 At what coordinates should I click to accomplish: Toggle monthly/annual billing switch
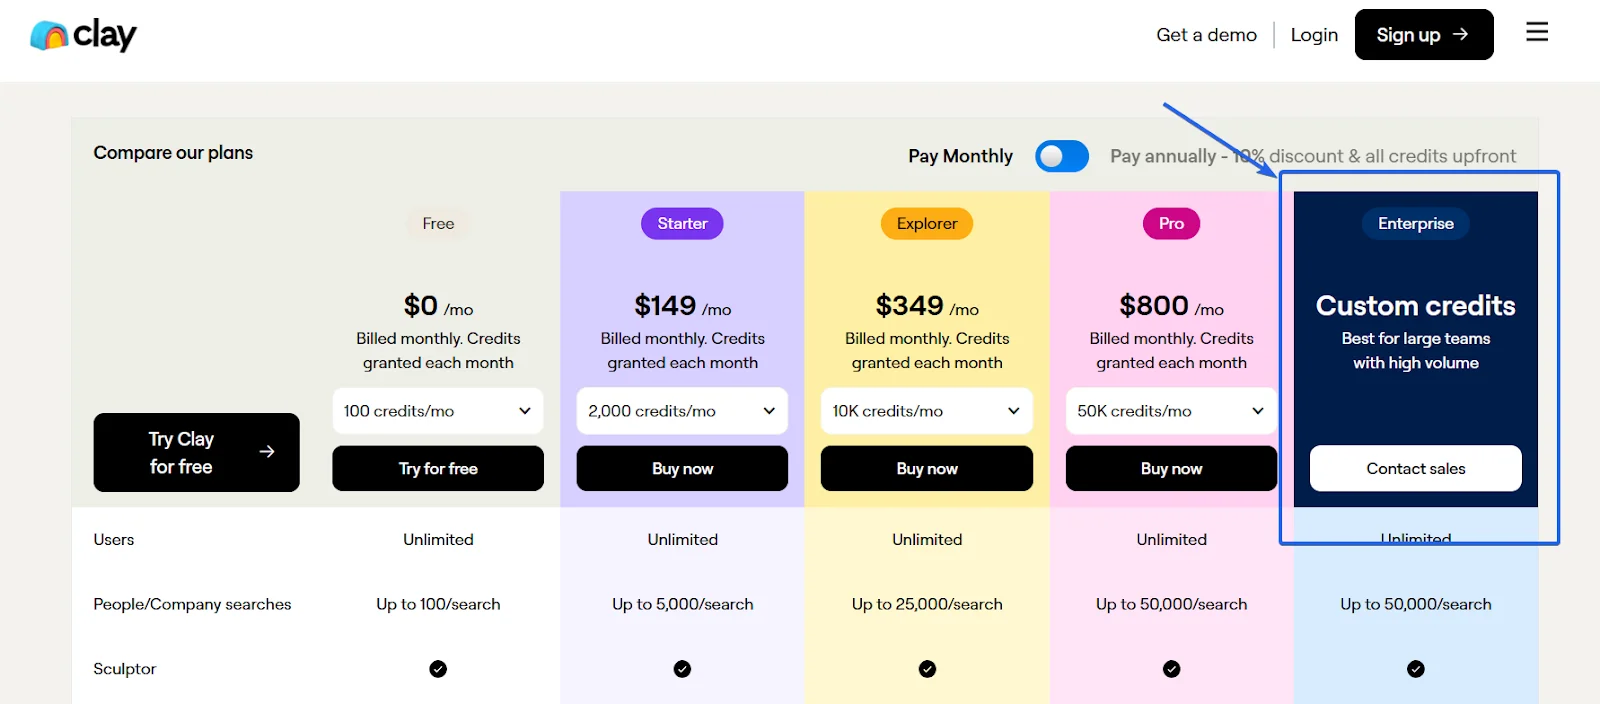pyautogui.click(x=1061, y=156)
